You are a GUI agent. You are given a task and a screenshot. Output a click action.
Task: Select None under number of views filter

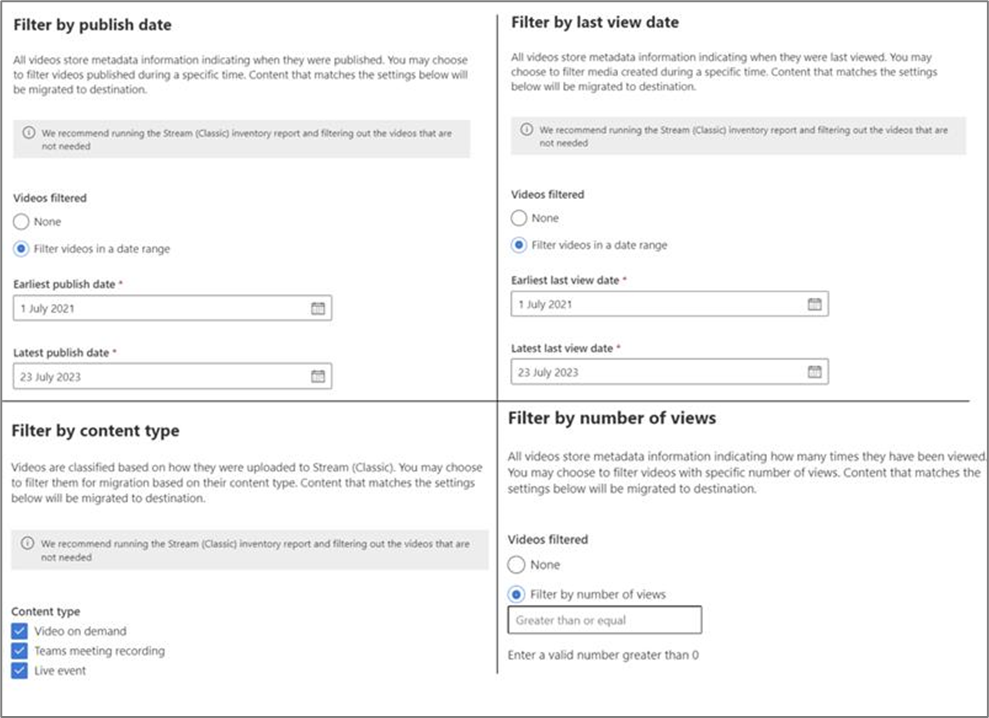pos(518,565)
